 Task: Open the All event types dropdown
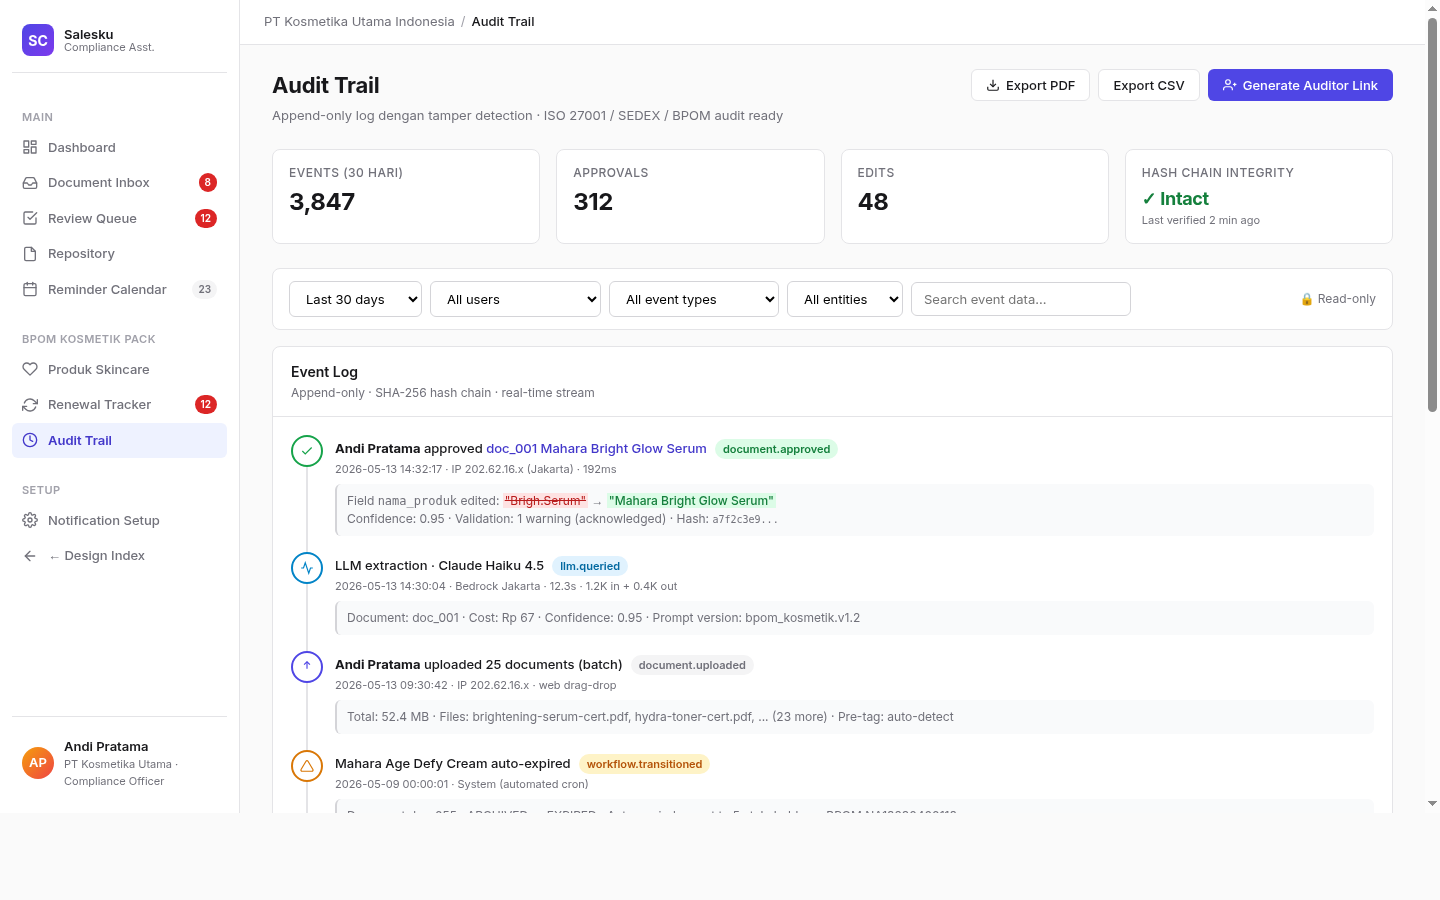click(x=694, y=299)
